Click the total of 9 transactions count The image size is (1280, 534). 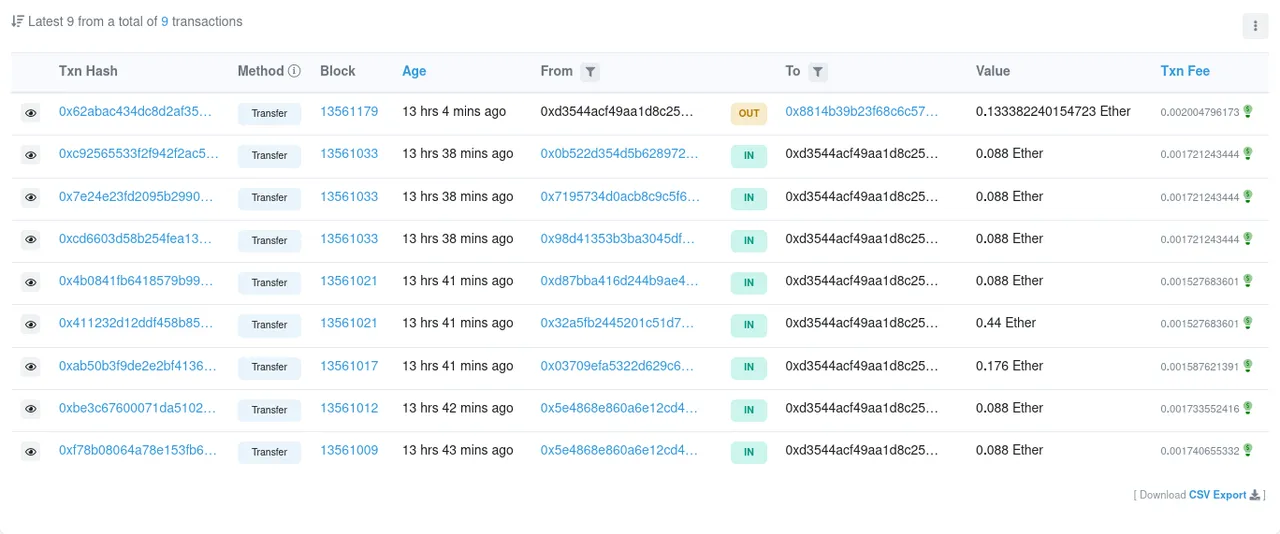164,21
